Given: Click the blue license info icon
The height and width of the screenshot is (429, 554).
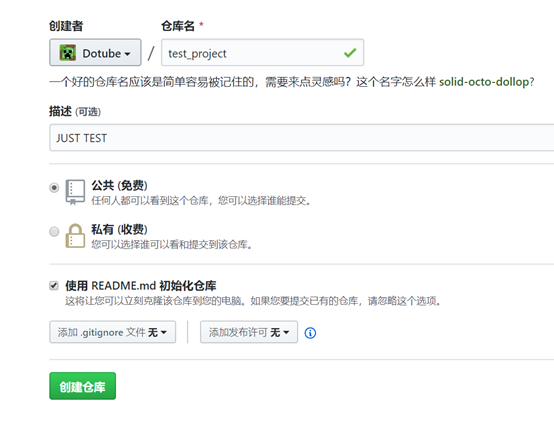Looking at the screenshot, I should [310, 333].
